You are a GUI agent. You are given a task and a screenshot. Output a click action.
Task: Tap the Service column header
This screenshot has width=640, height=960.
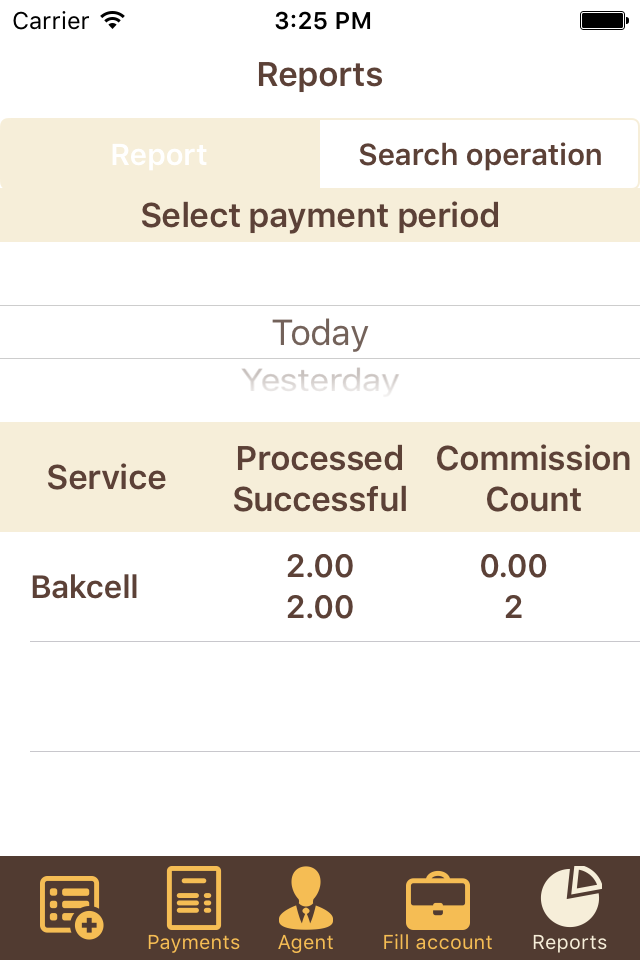[106, 477]
